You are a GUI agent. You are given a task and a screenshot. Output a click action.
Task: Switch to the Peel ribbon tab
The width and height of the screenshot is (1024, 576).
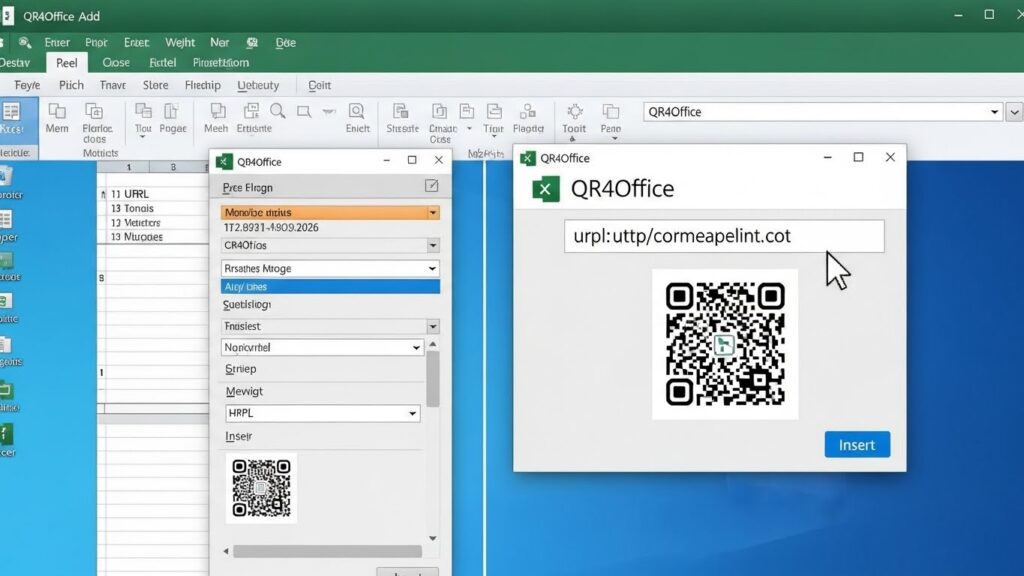coord(66,62)
